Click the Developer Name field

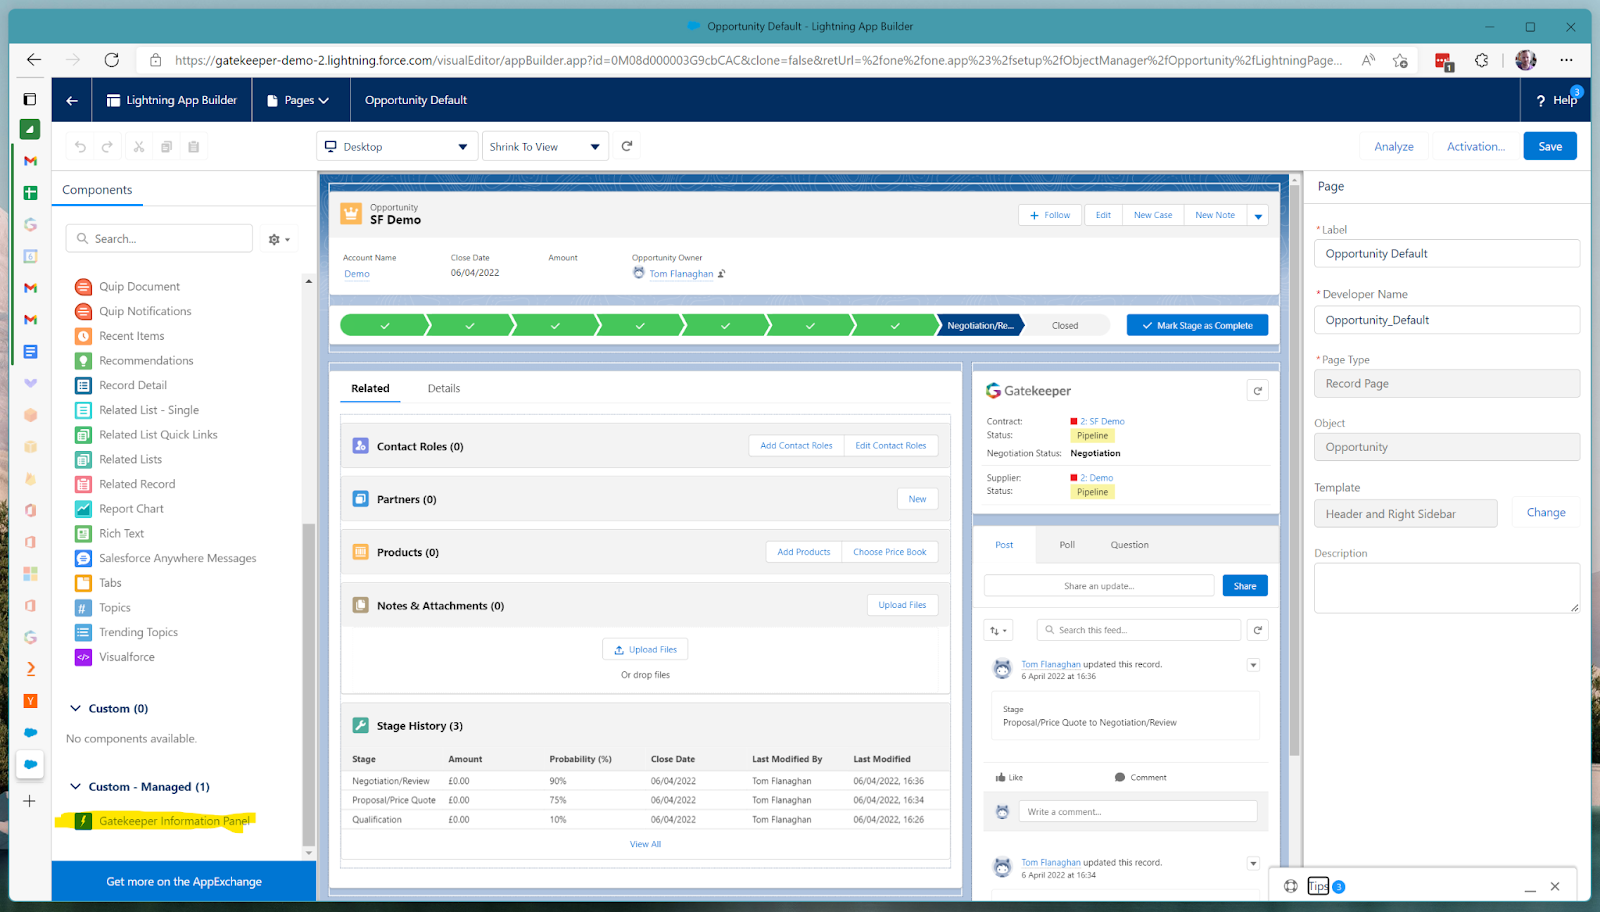1446,320
